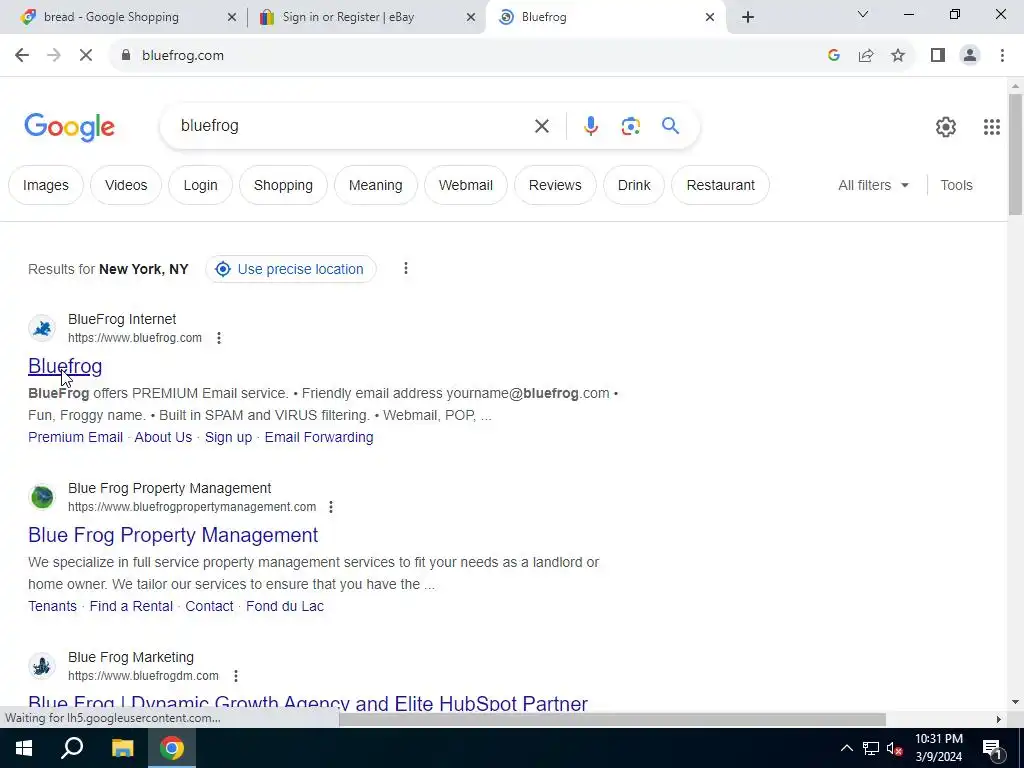Open Windows Start menu

[x=24, y=748]
